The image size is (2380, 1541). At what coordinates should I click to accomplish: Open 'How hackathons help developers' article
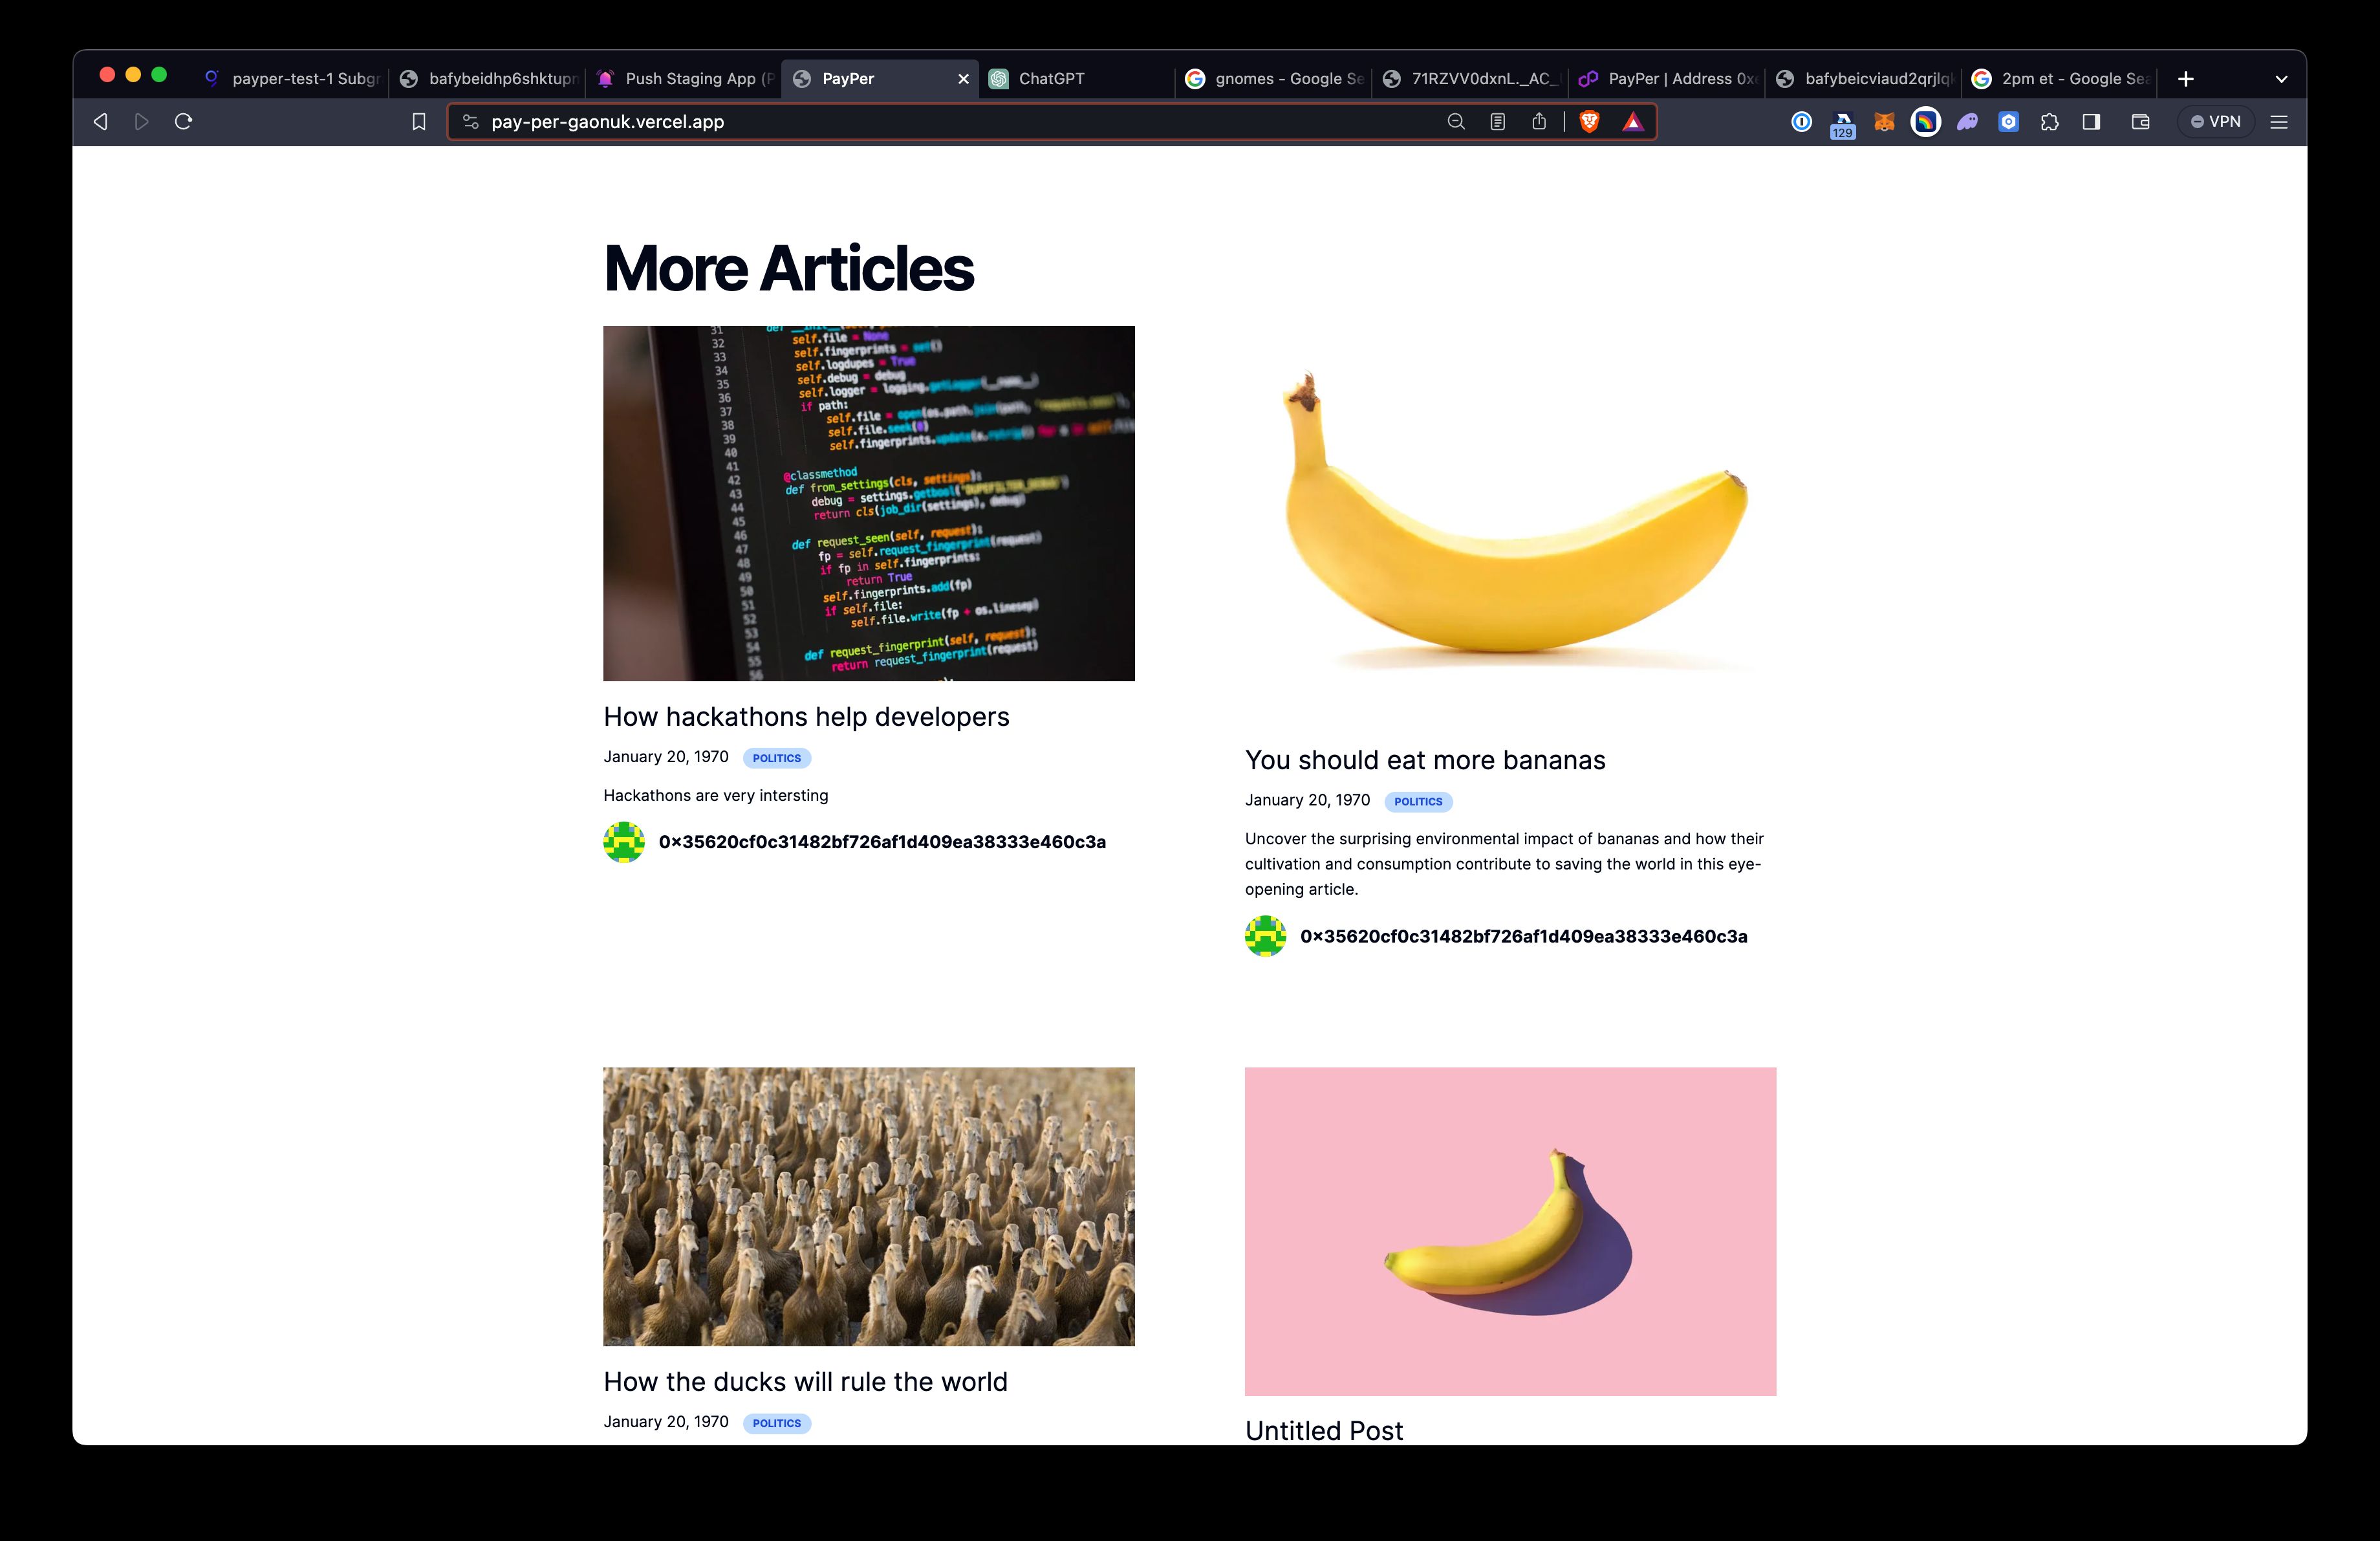coord(806,717)
